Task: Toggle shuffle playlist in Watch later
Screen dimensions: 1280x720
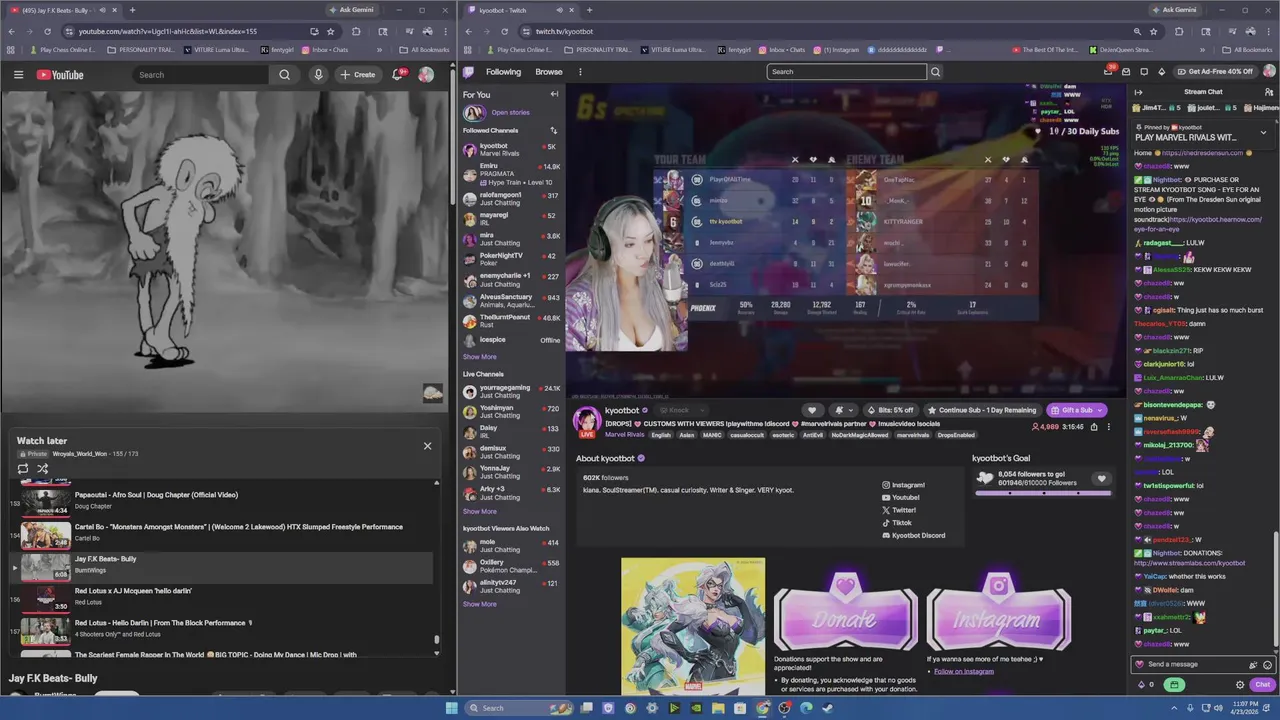Action: pos(42,468)
